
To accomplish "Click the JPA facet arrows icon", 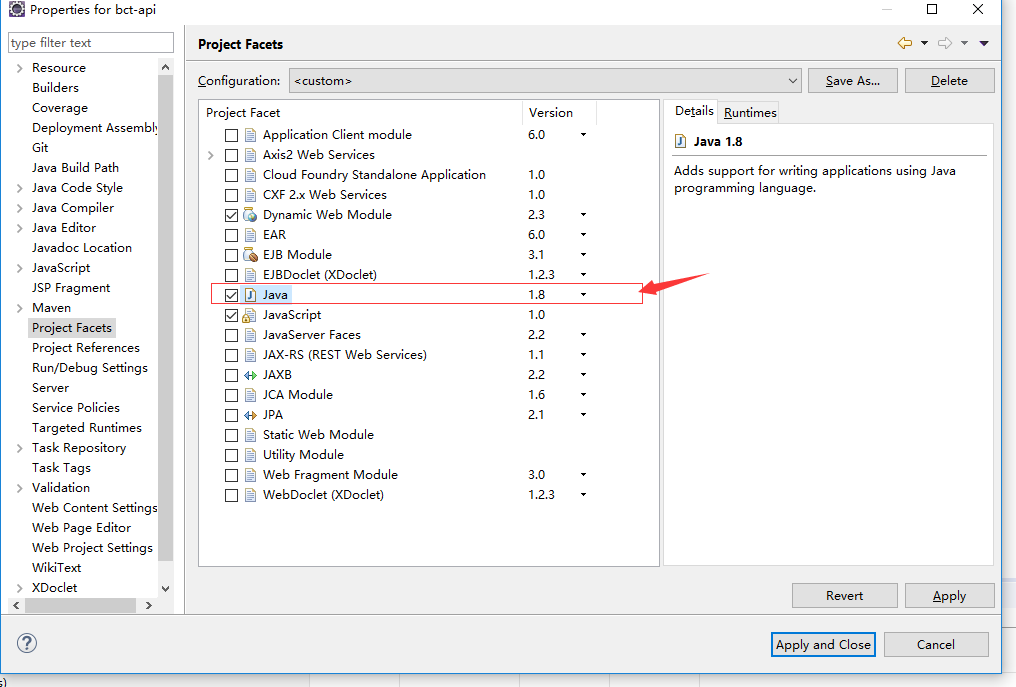I will [x=250, y=415].
